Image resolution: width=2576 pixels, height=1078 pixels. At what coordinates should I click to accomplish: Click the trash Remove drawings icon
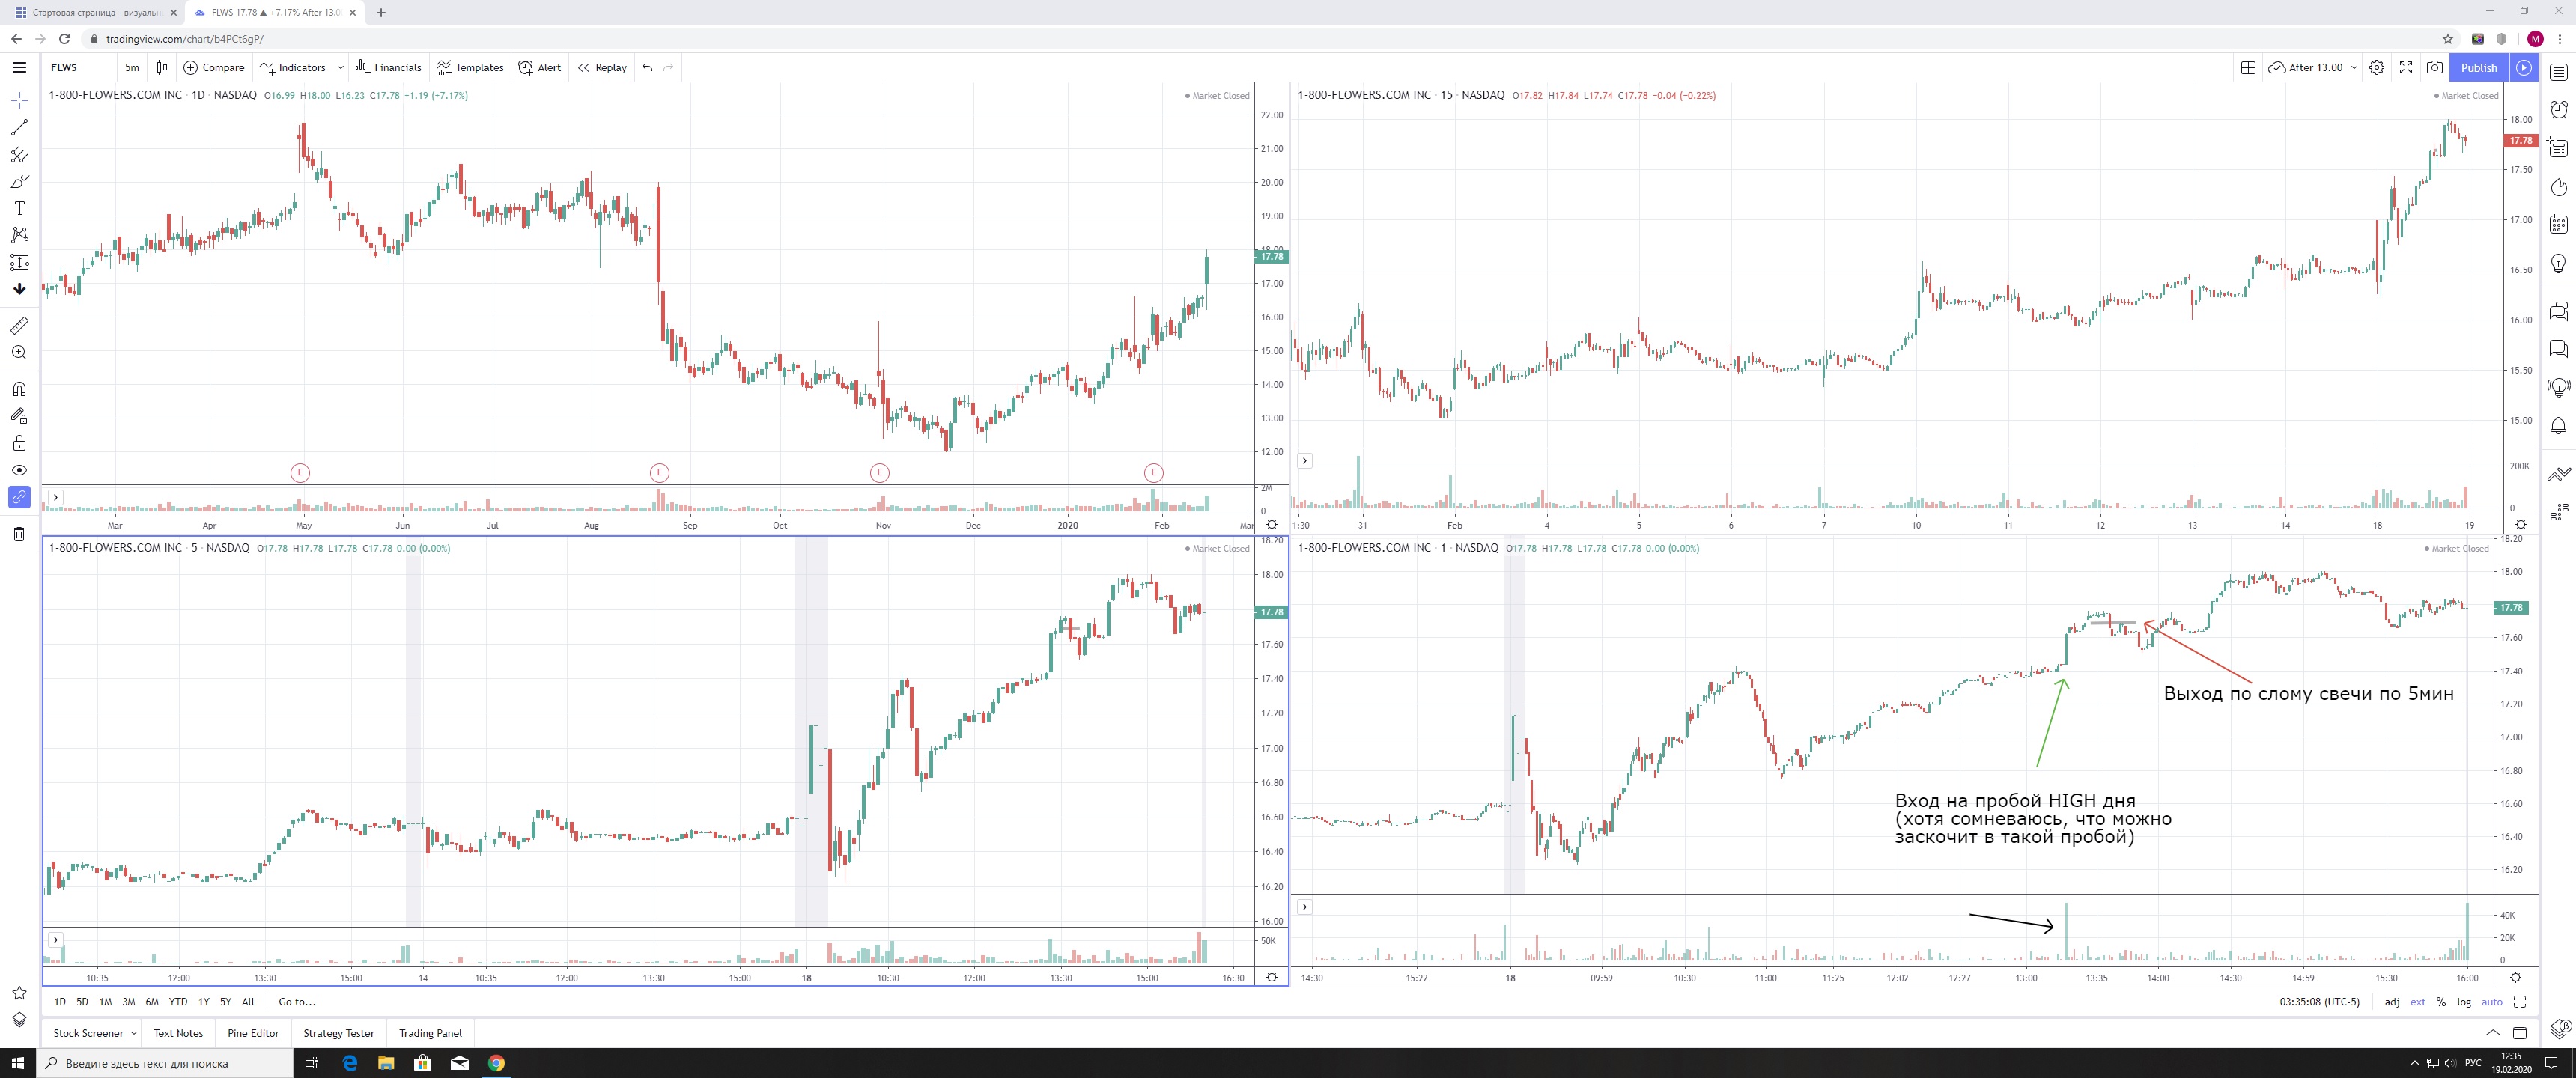(x=19, y=534)
